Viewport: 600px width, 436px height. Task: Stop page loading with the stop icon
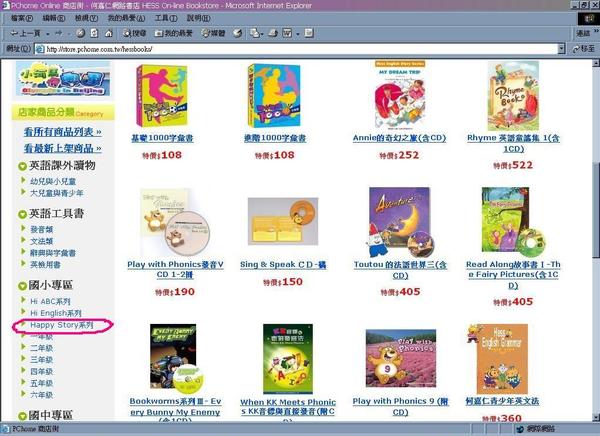[80, 33]
